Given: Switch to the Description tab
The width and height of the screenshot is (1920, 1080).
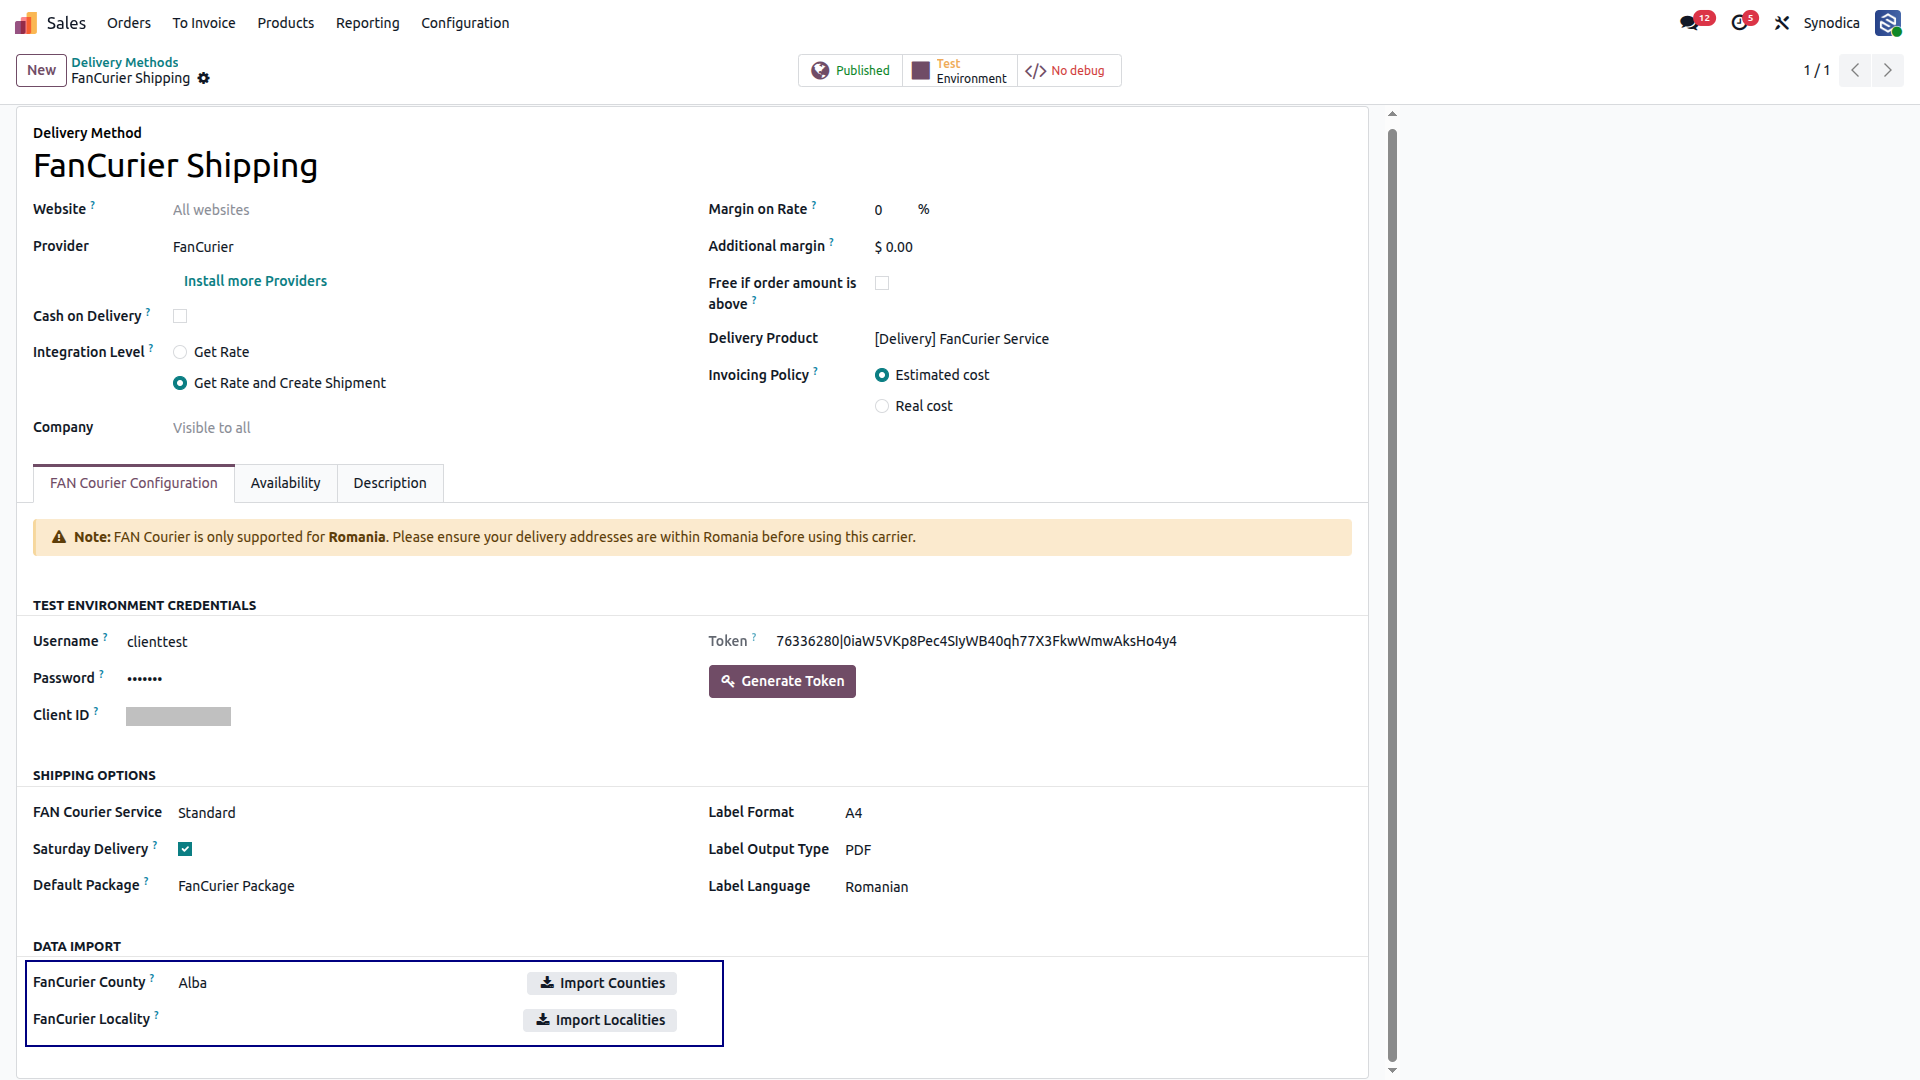Looking at the screenshot, I should 390,483.
